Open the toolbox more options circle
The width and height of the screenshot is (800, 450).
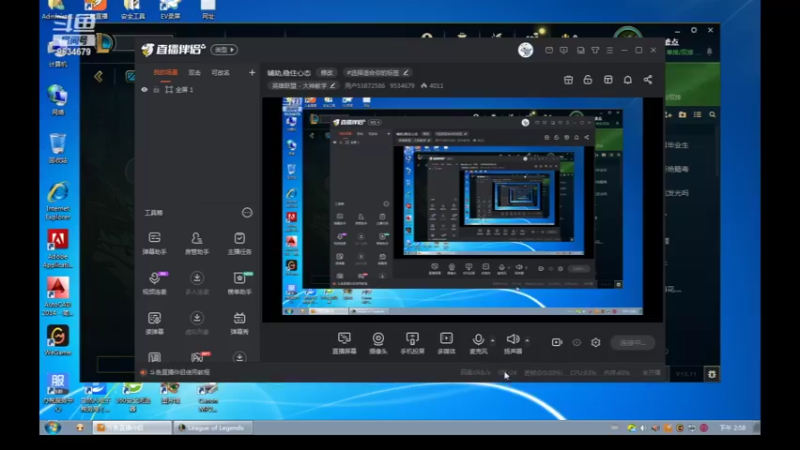(x=247, y=212)
